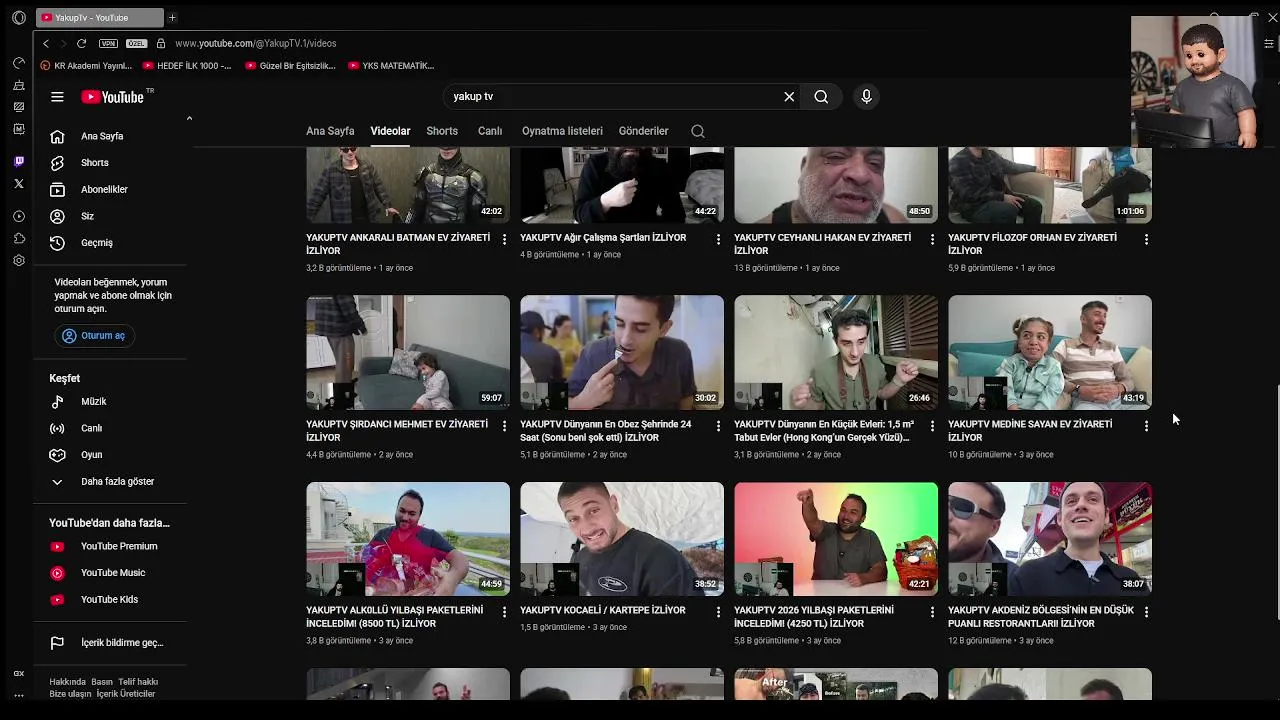This screenshot has height=720, width=1280.
Task: Start voice search with microphone icon
Action: [866, 97]
